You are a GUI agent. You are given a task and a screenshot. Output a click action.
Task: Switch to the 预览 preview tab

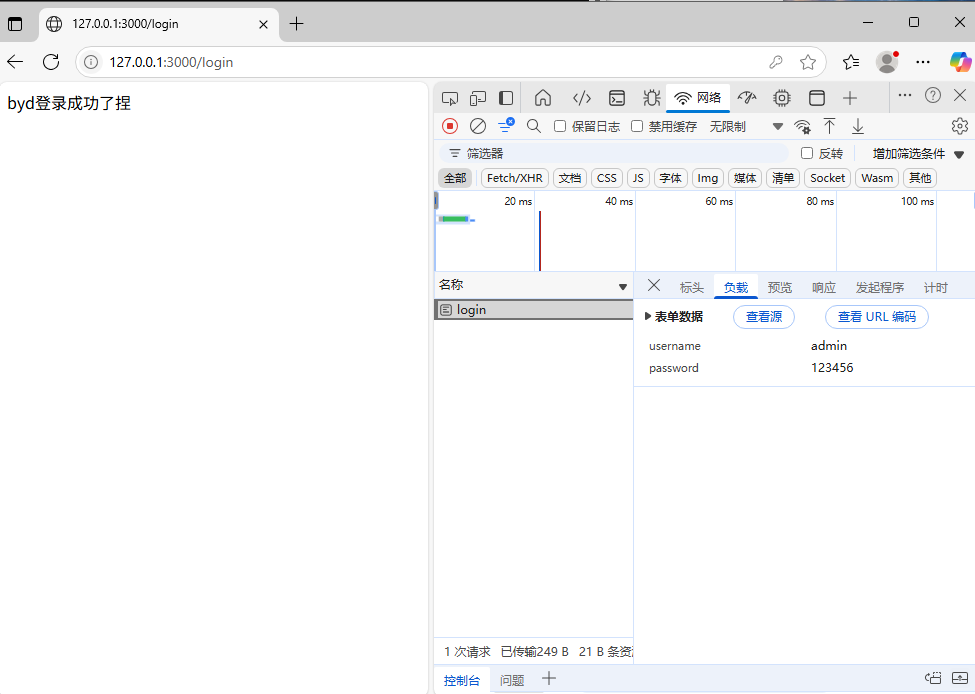[780, 287]
